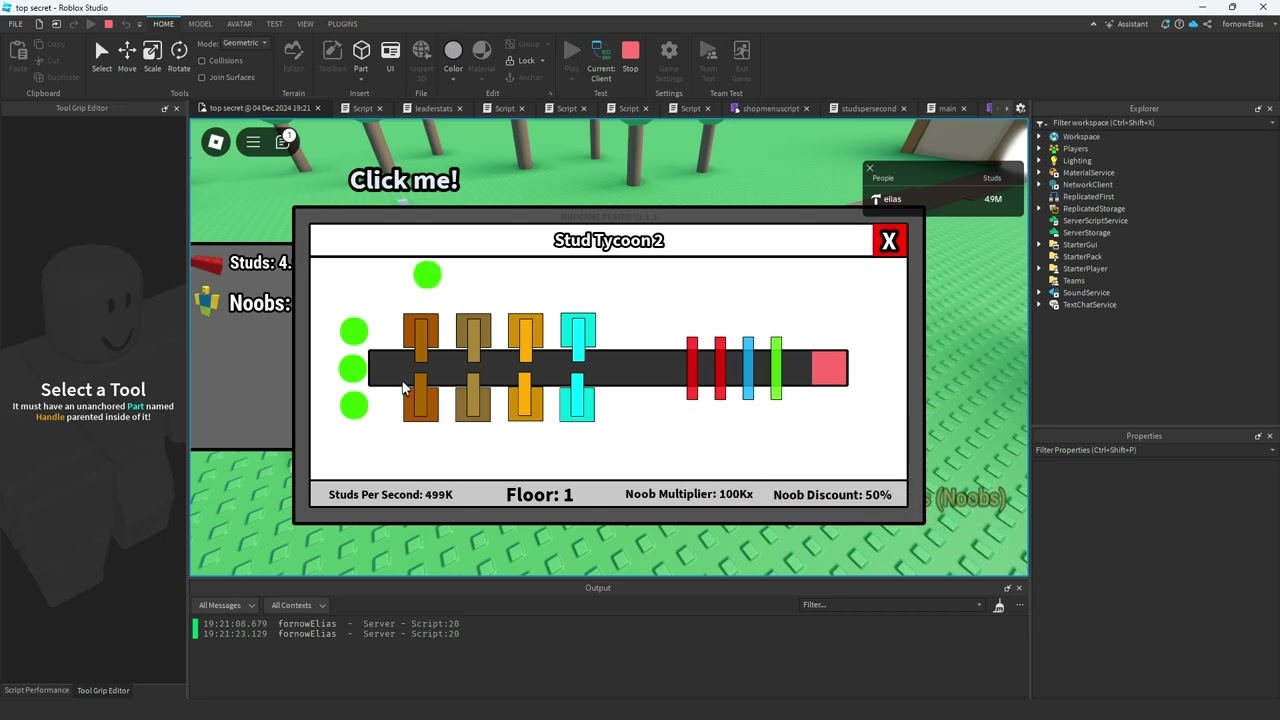1280x720 pixels.
Task: Click the Share icon in title bar
Action: (1207, 24)
